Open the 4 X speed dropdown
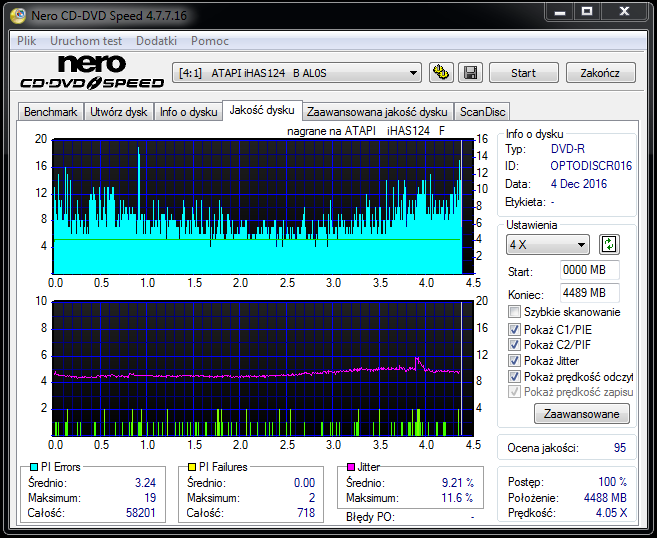This screenshot has height=538, width=657. pos(548,244)
